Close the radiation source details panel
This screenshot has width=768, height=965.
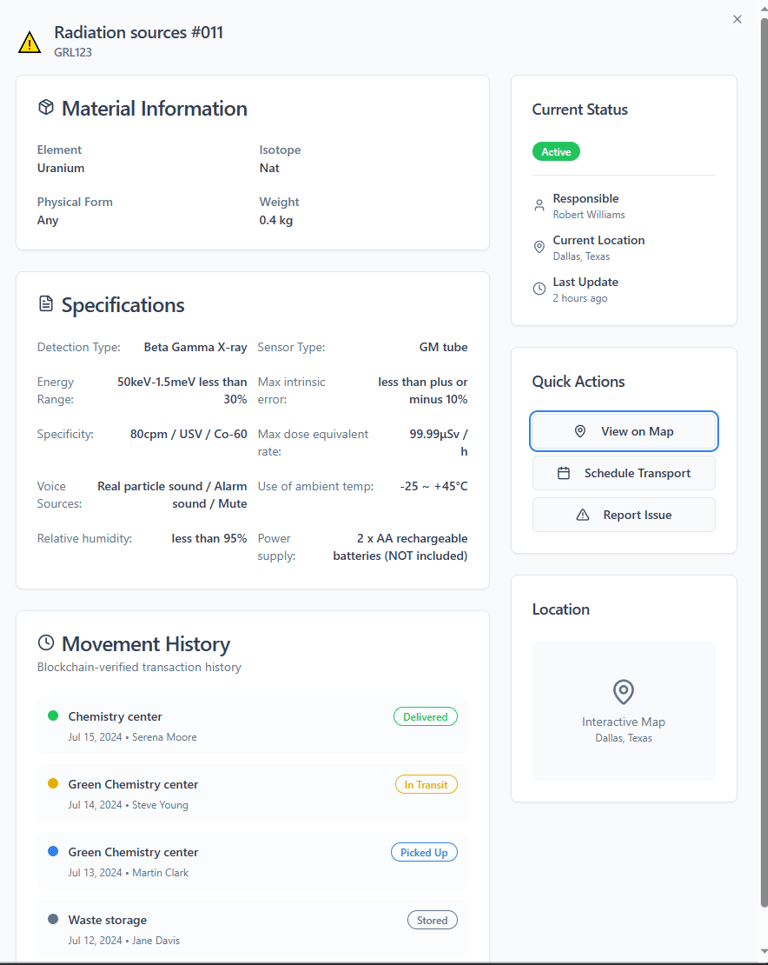[x=737, y=19]
